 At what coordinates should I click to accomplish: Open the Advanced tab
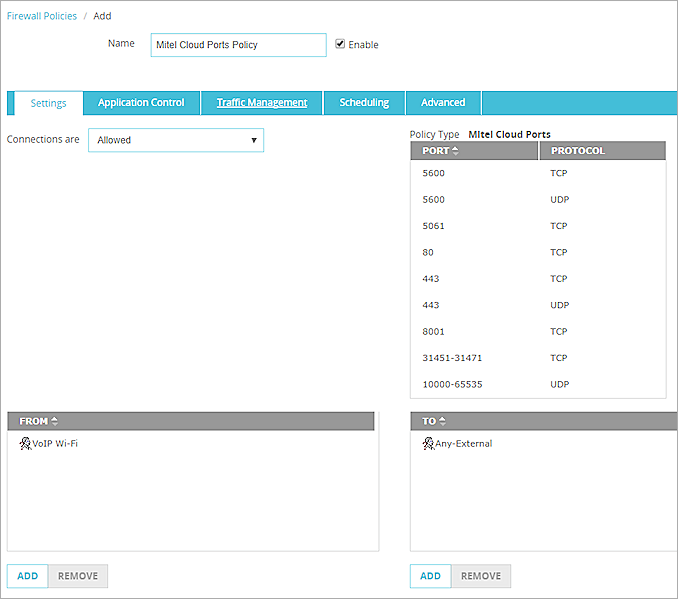coord(443,103)
